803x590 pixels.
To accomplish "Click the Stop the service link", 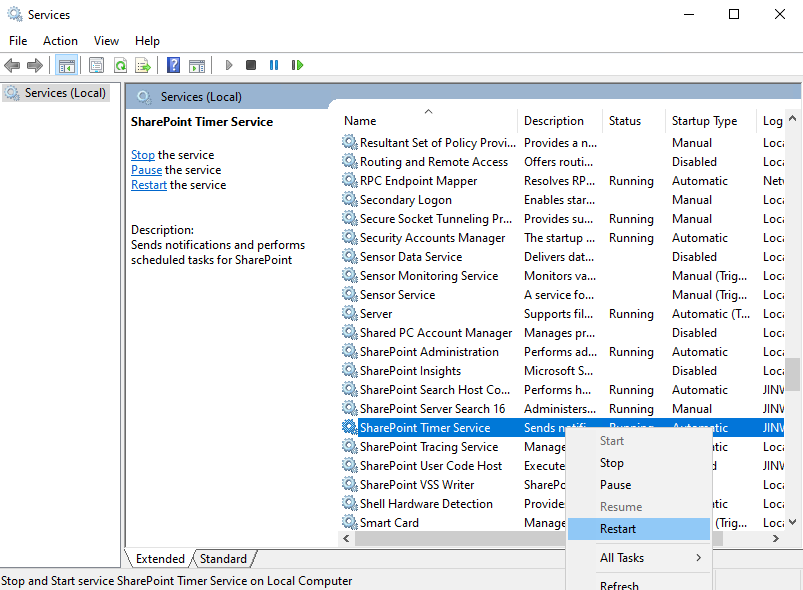I will 143,155.
